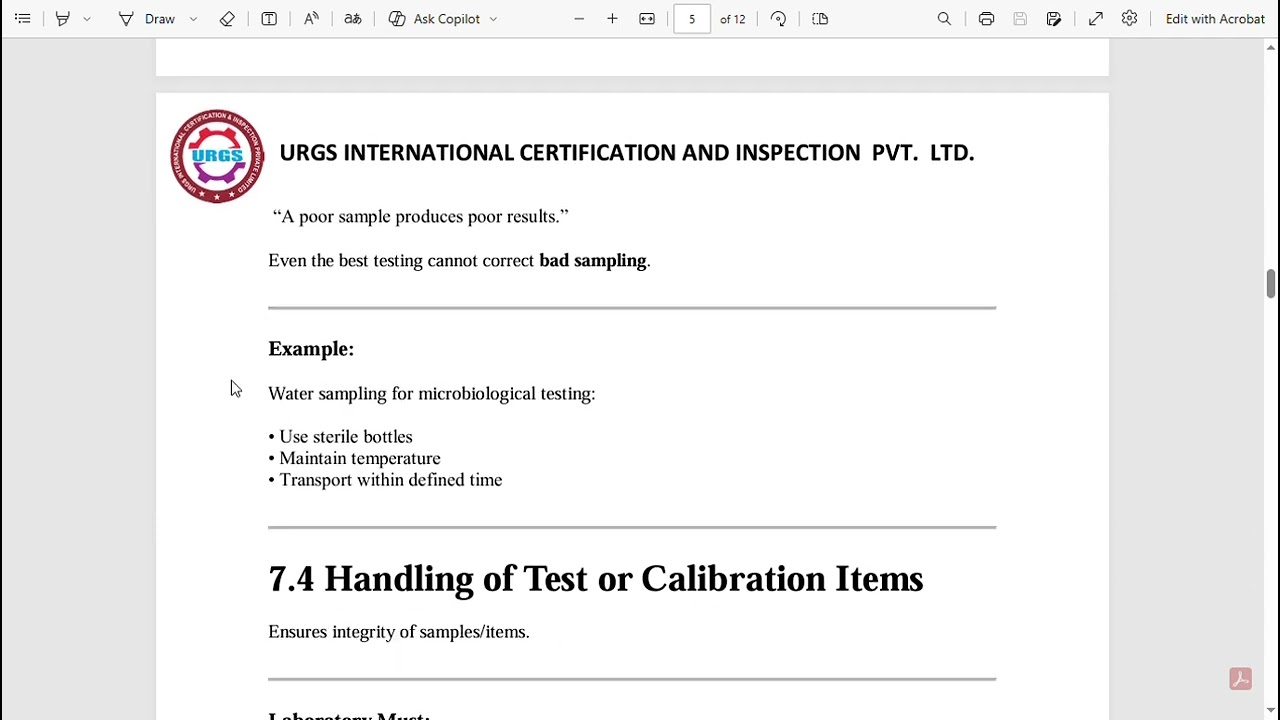
Task: Open Find in document search
Action: 944,19
